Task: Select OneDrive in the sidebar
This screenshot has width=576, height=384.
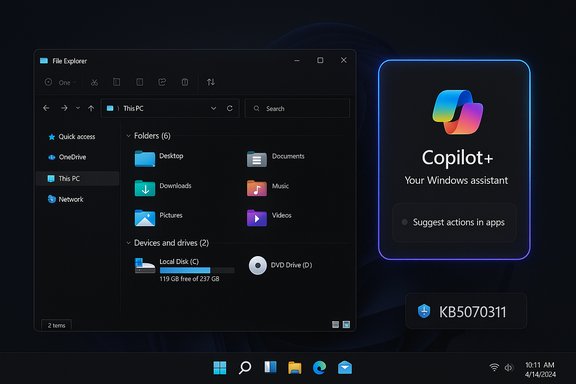Action: click(x=67, y=157)
